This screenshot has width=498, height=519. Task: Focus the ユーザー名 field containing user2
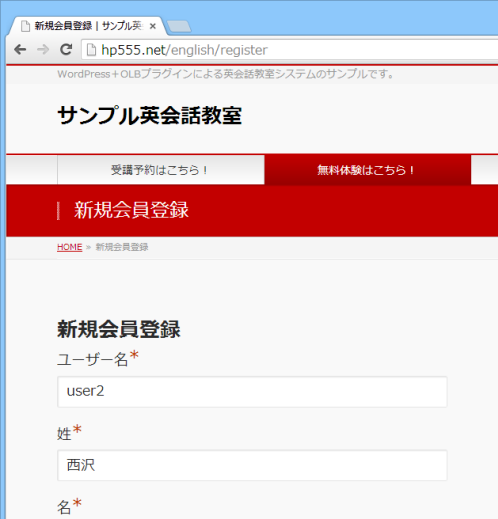coord(252,392)
